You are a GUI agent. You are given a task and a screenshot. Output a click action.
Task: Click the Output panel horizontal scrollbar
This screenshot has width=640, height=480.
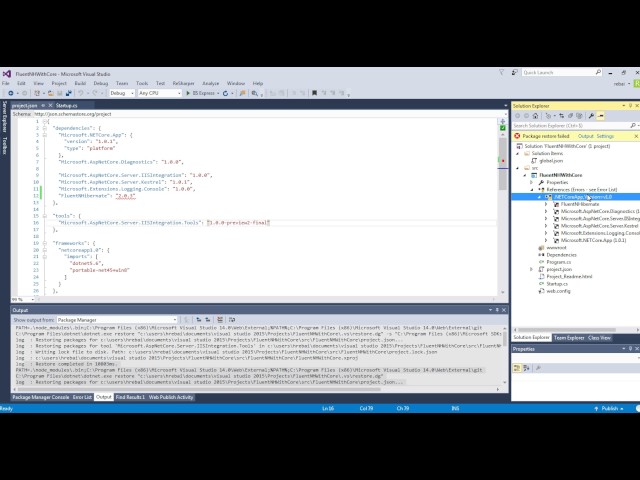[x=198, y=389]
